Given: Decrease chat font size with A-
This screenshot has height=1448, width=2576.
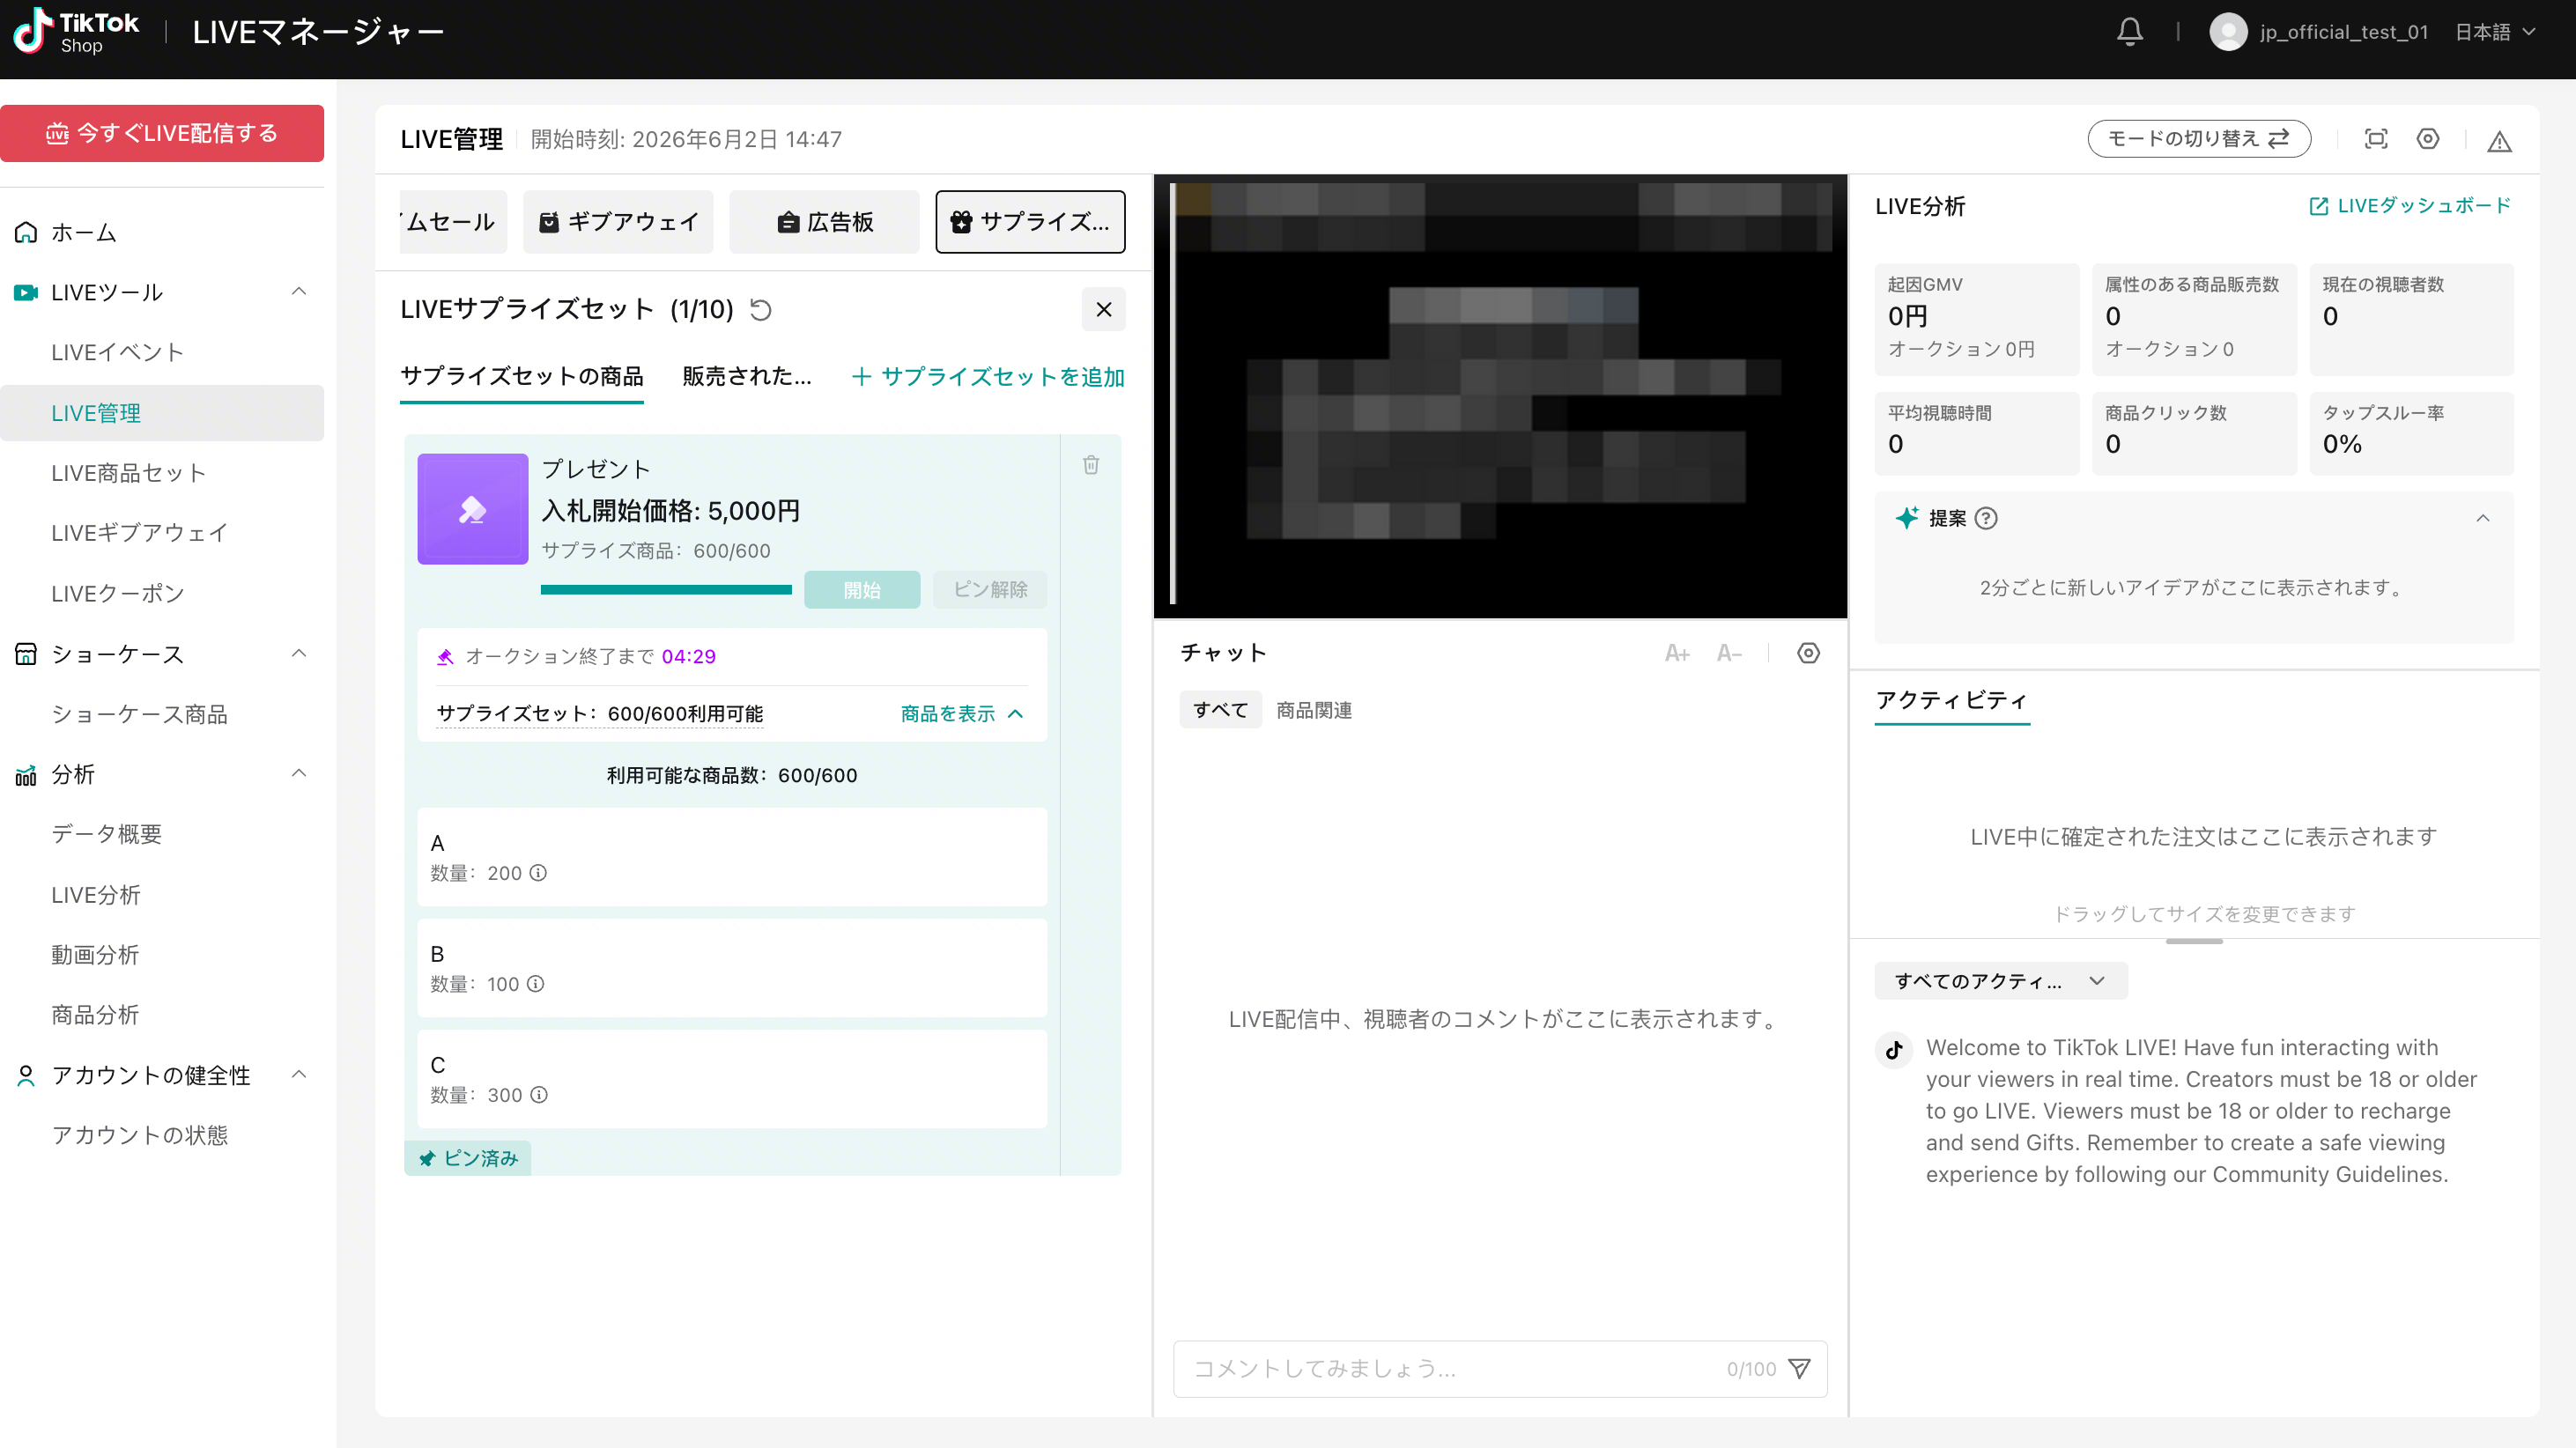Looking at the screenshot, I should point(1729,654).
